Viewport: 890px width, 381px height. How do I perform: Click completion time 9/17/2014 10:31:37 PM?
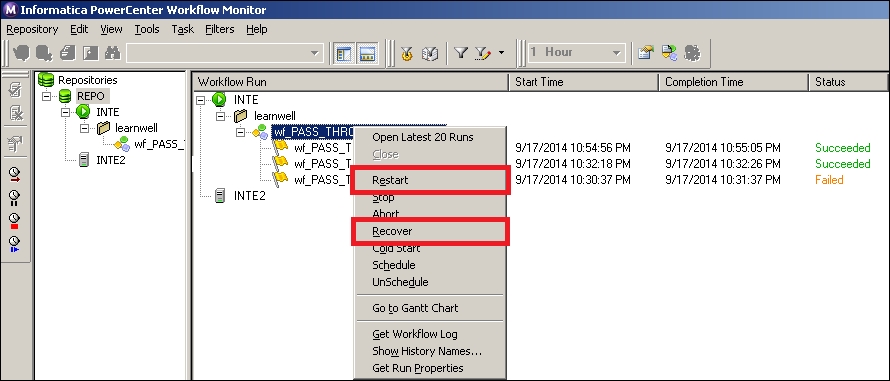click(723, 180)
